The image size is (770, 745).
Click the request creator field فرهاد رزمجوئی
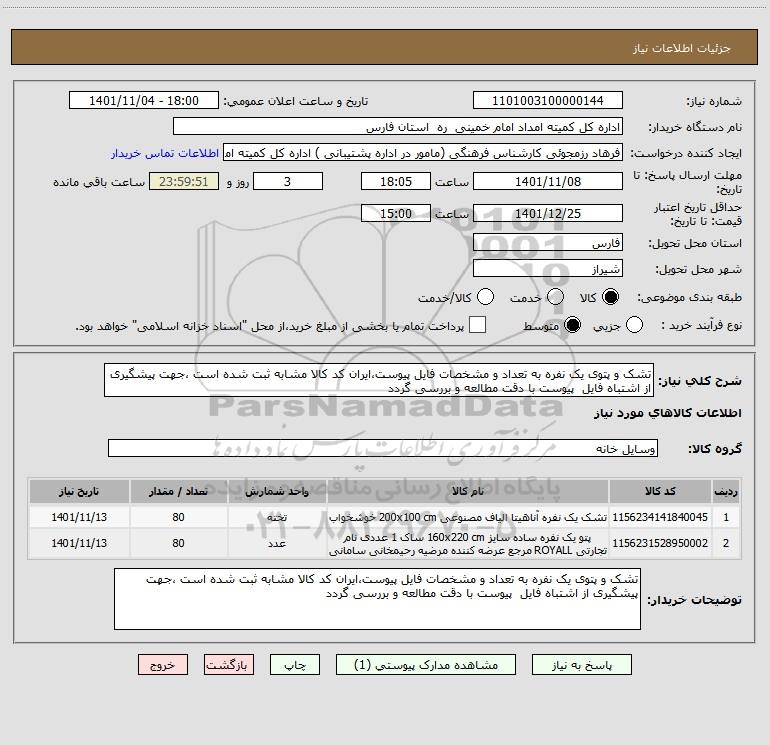pyautogui.click(x=423, y=153)
